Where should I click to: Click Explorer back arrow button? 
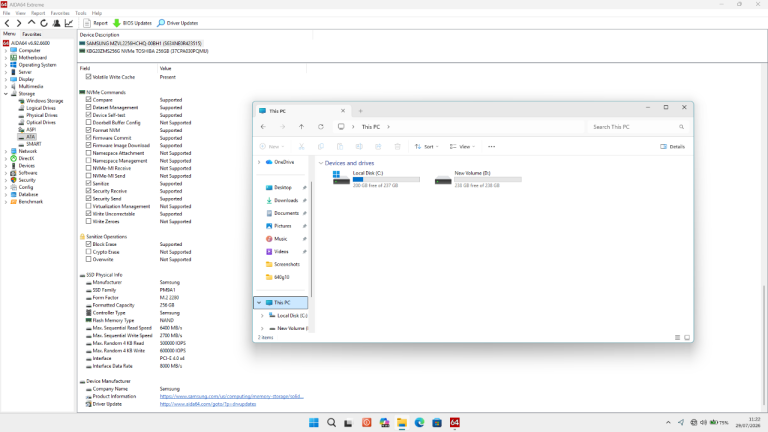(264, 127)
